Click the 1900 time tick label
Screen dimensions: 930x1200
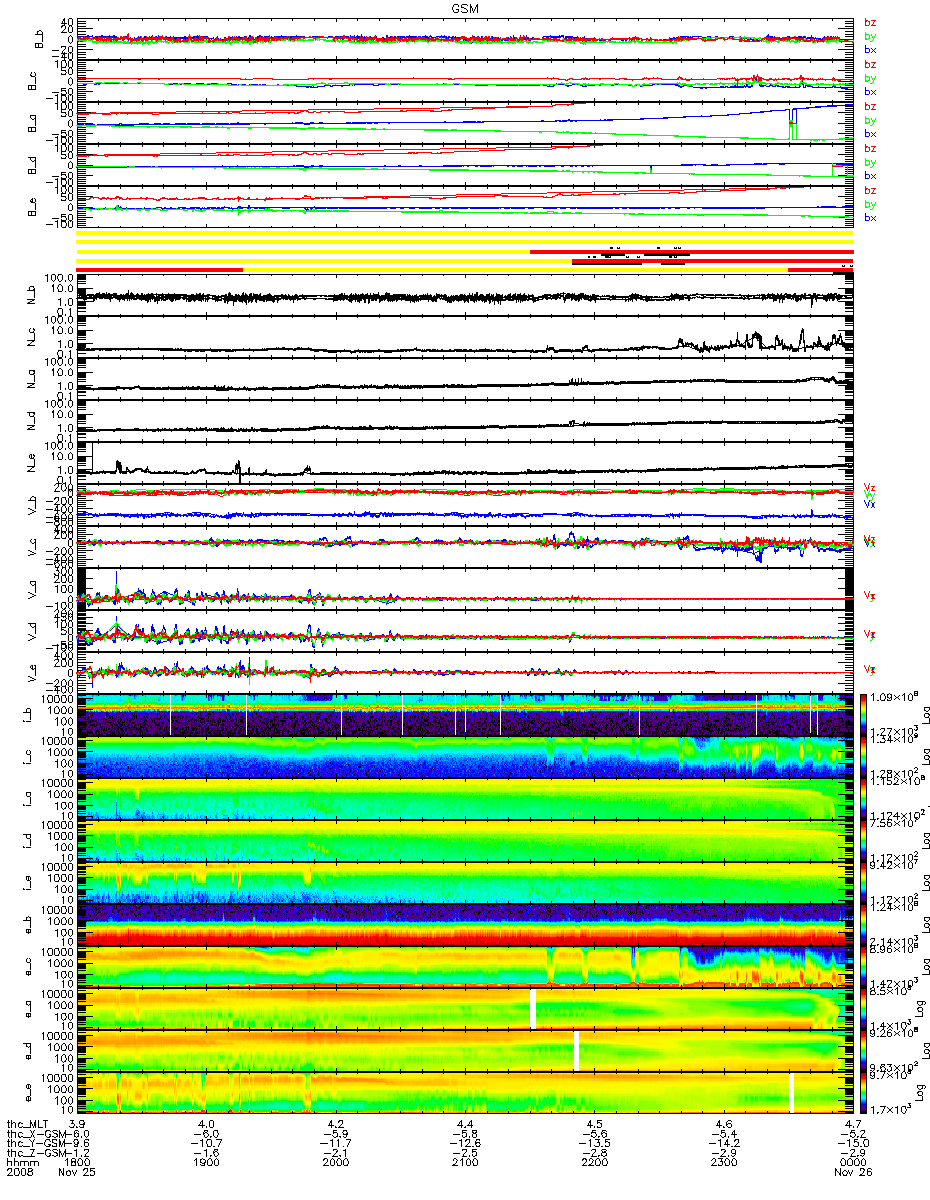207,1162
